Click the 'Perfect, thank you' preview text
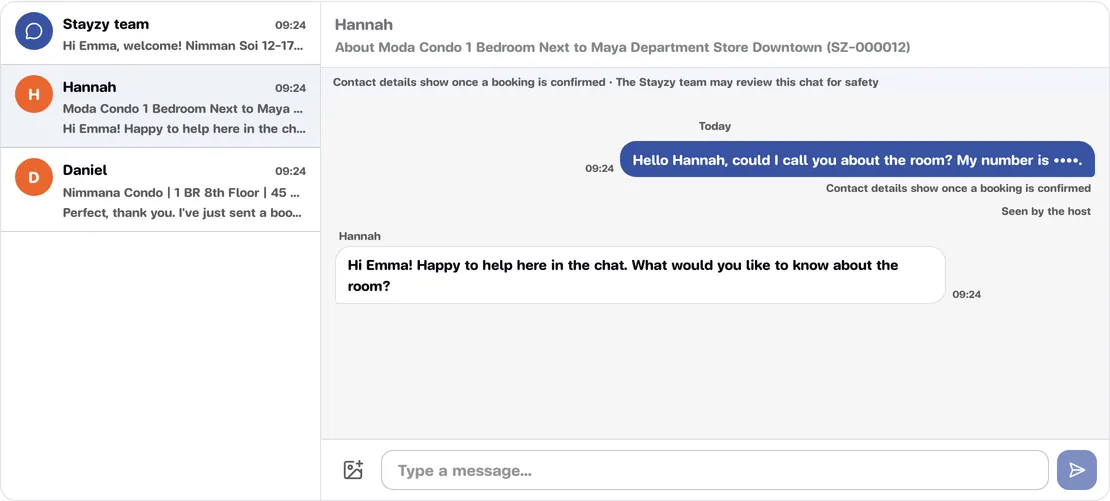Viewport: 1110px width, 501px height. [x=184, y=212]
